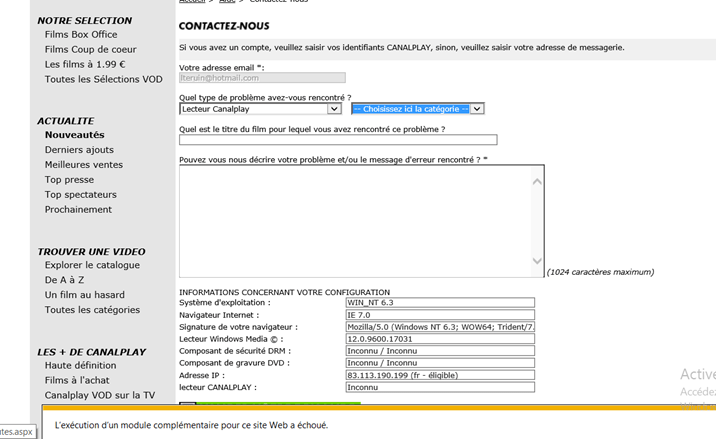Click inside the problem description text area
This screenshot has width=716, height=439.
(355, 220)
